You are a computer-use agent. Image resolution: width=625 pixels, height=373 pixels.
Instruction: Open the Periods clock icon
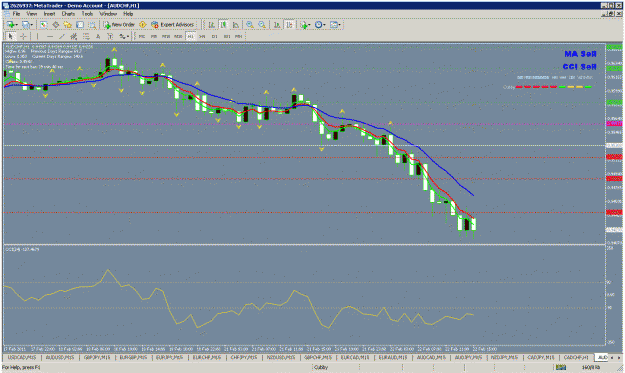coord(318,25)
